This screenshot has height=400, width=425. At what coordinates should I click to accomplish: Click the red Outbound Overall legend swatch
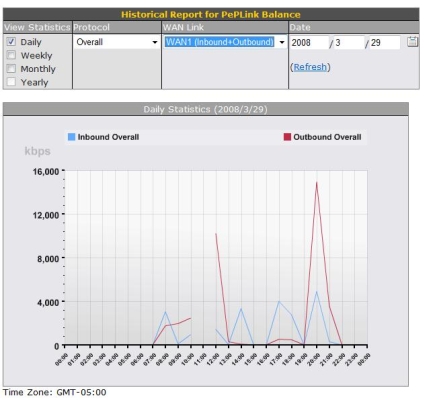287,137
